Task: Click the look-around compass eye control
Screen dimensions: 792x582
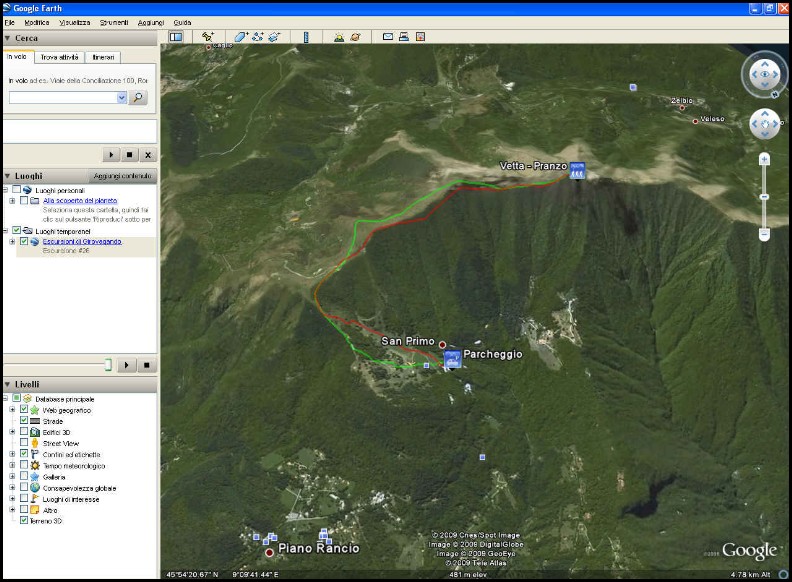Action: [x=765, y=74]
